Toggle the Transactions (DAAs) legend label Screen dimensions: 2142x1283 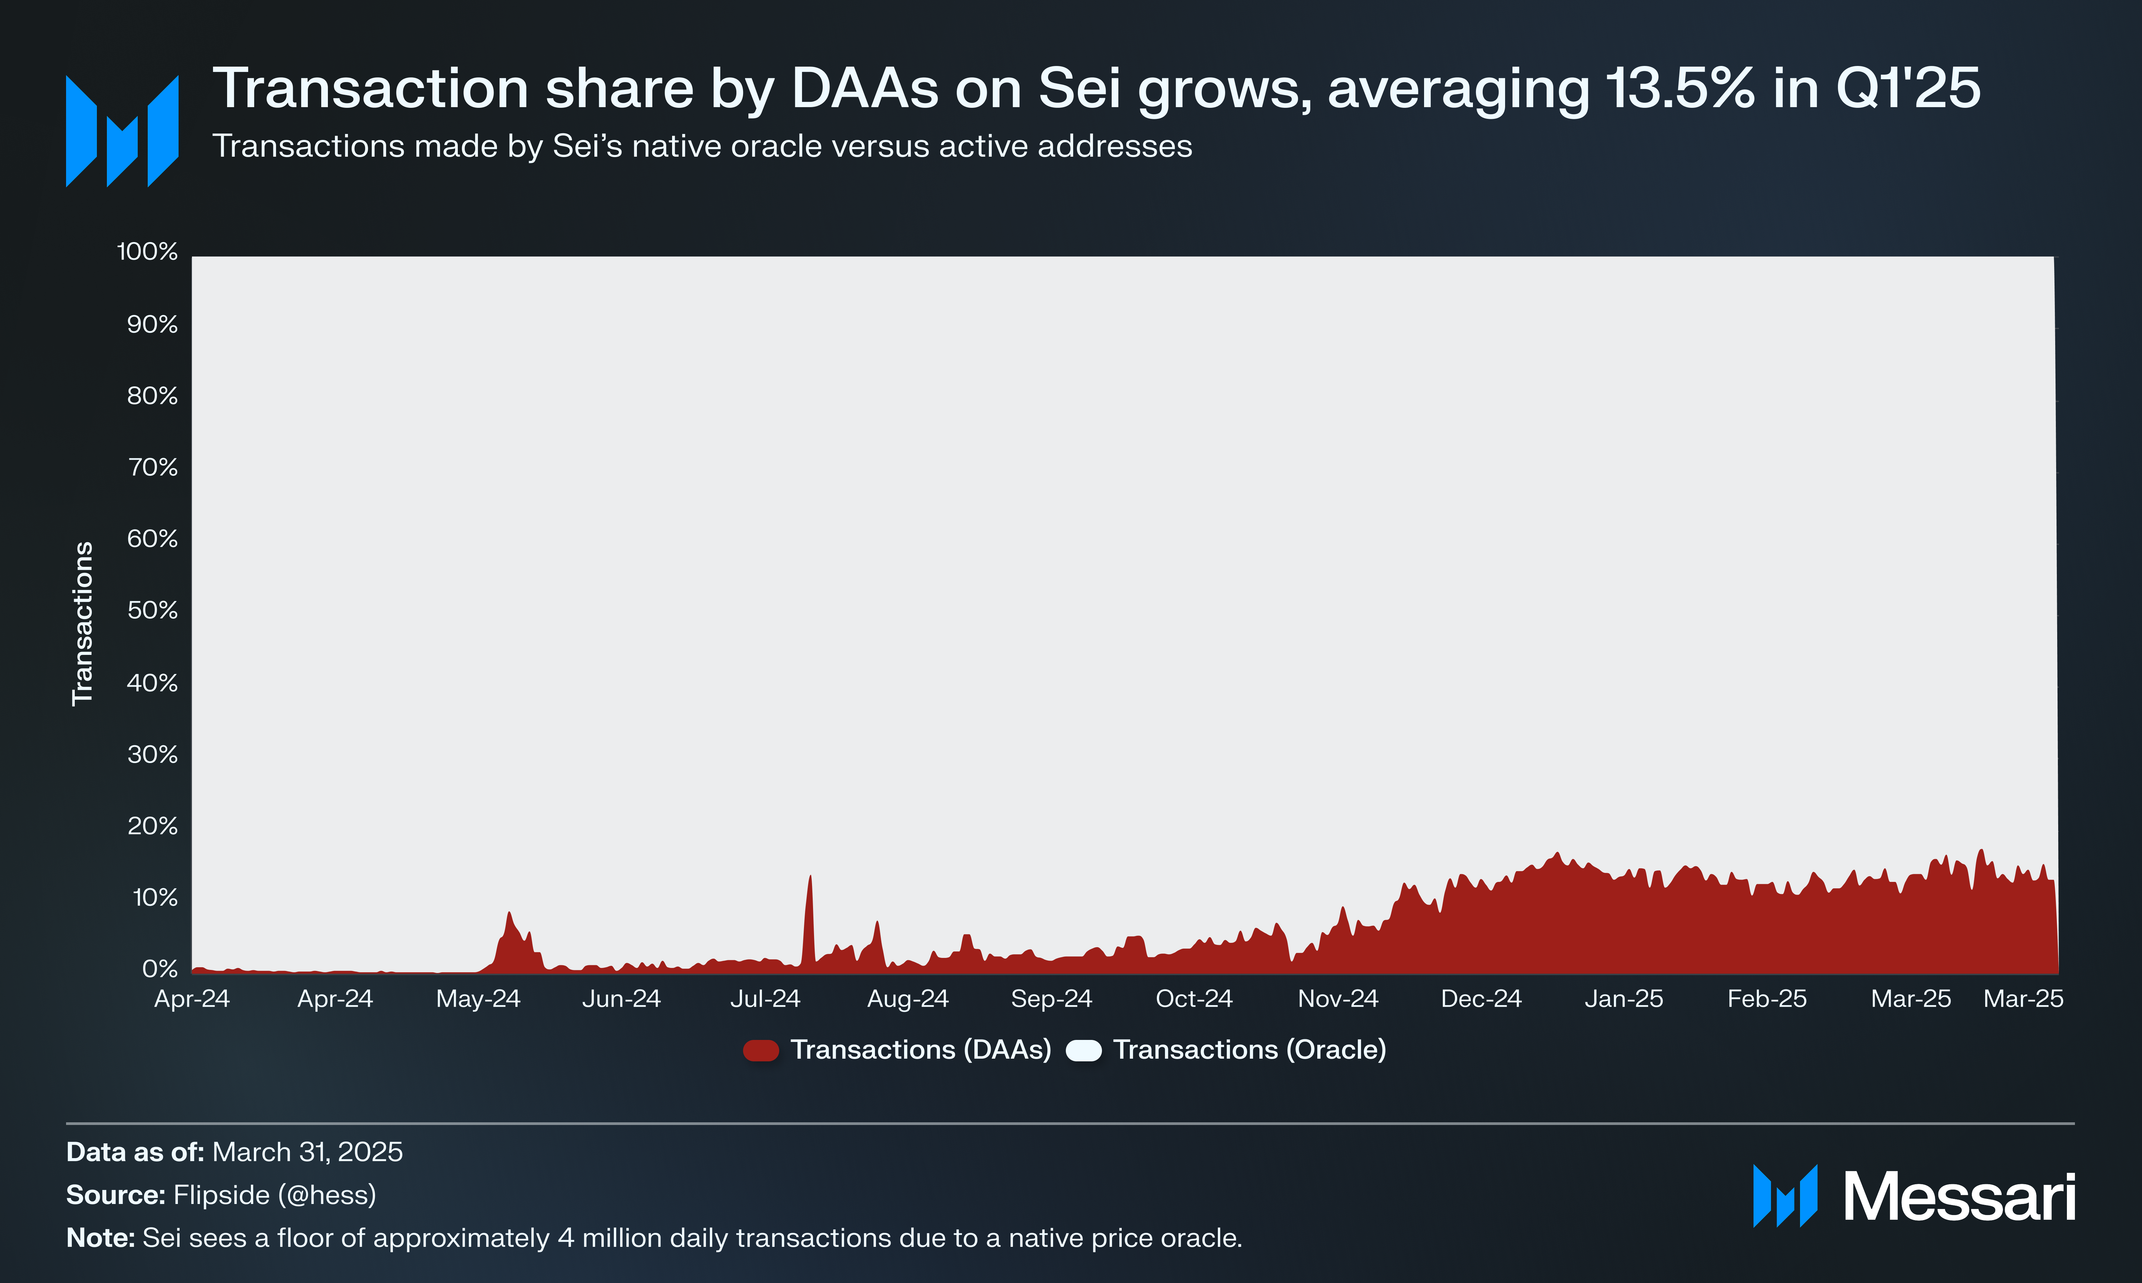pos(921,1050)
